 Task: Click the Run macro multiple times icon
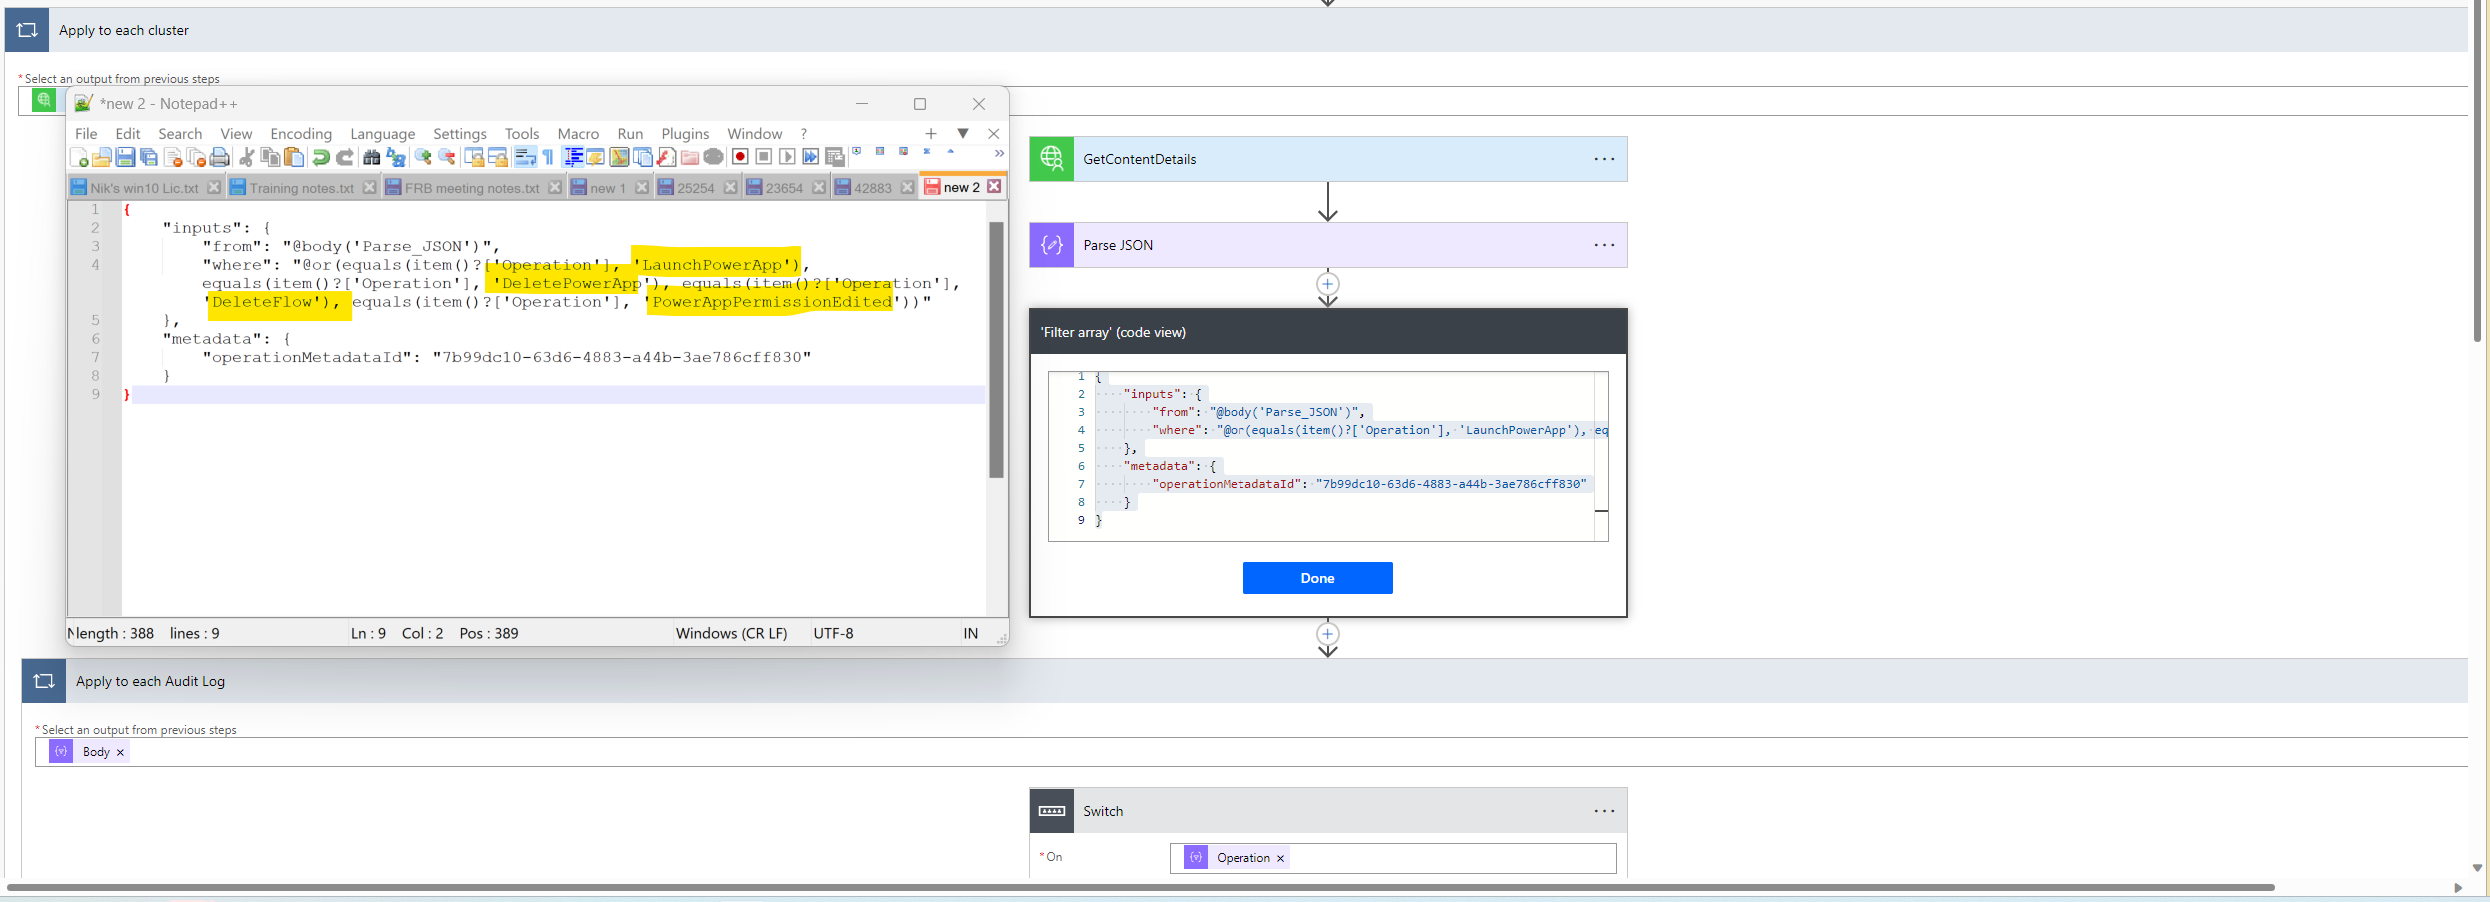[811, 157]
